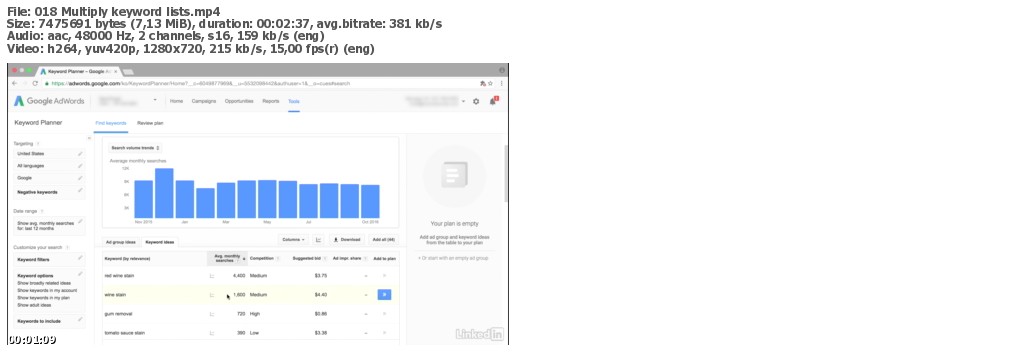Show trend chart icon for gum removal
This screenshot has width=1024, height=363.
(212, 314)
